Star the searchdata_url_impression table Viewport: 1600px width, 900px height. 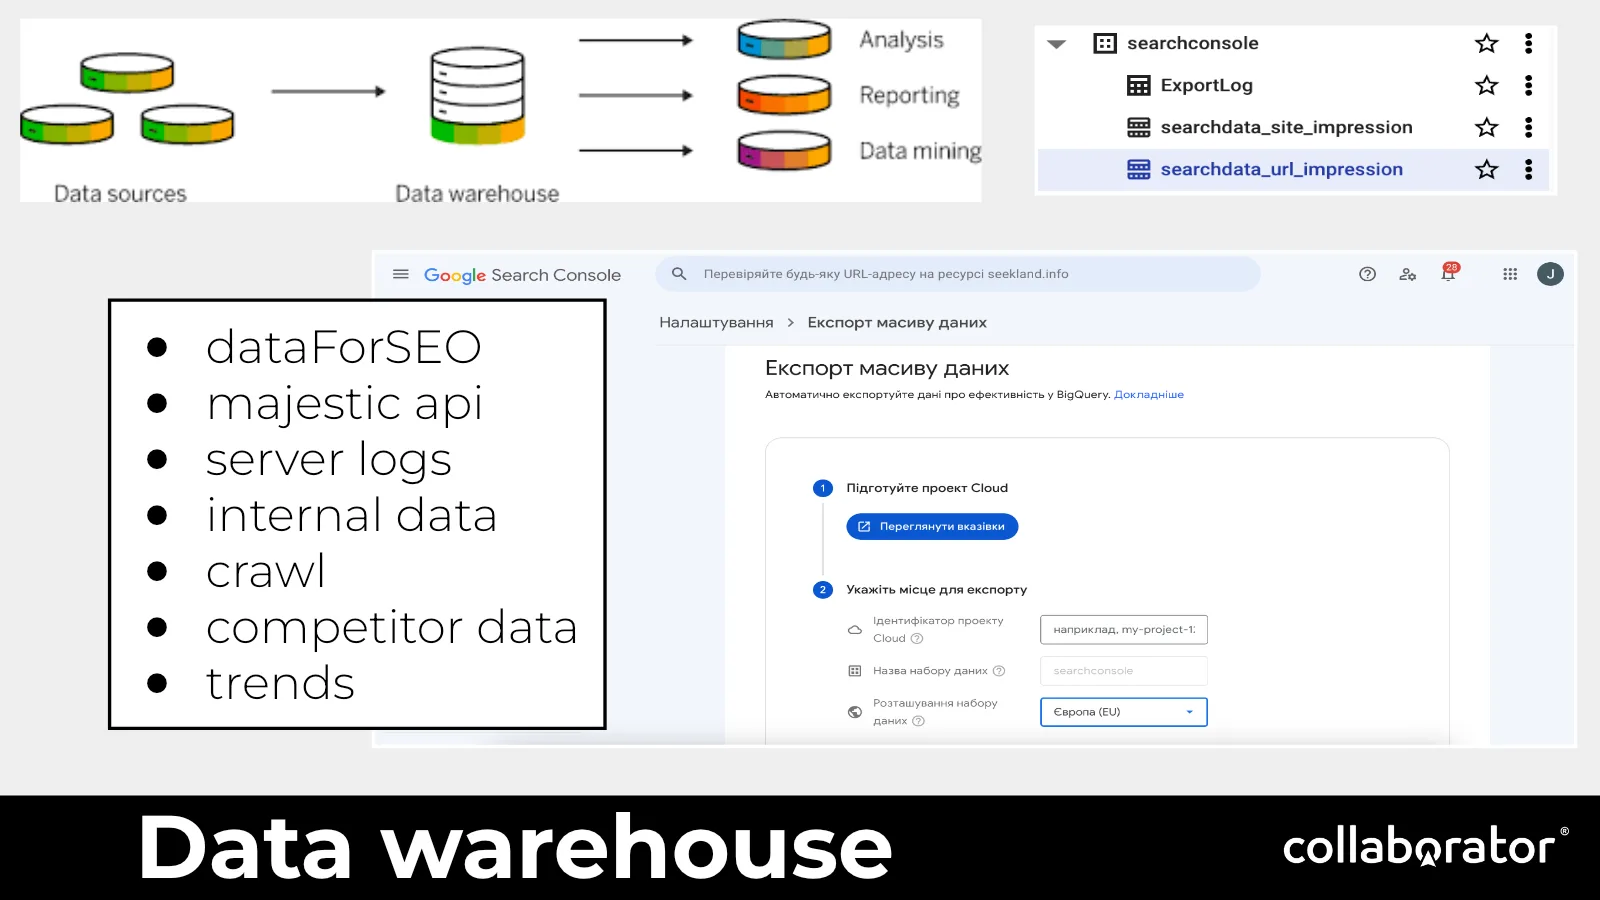pos(1487,169)
